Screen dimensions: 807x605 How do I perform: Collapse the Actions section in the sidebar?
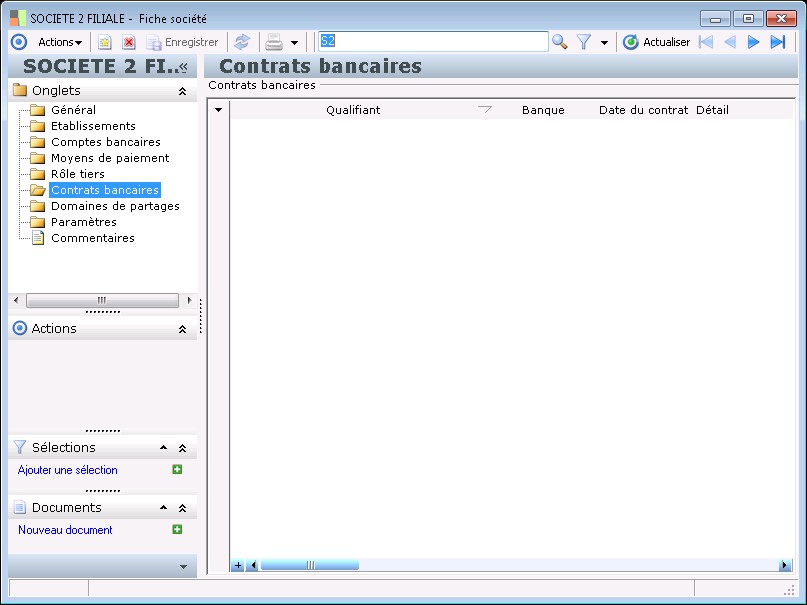[182, 329]
